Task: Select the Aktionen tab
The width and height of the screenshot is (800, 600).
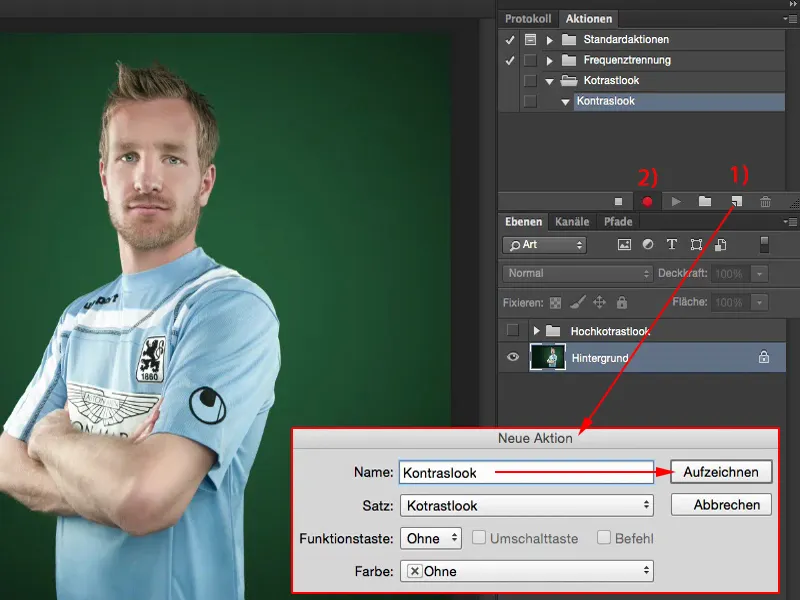Action: click(588, 19)
